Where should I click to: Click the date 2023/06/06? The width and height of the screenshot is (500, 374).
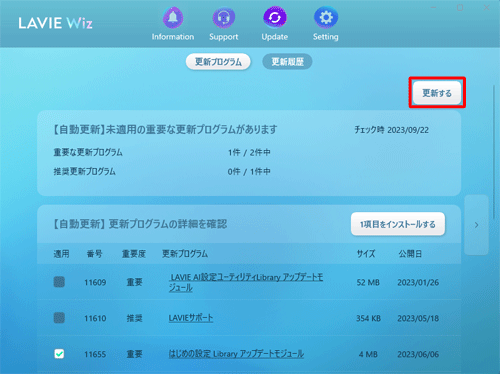[x=418, y=354]
